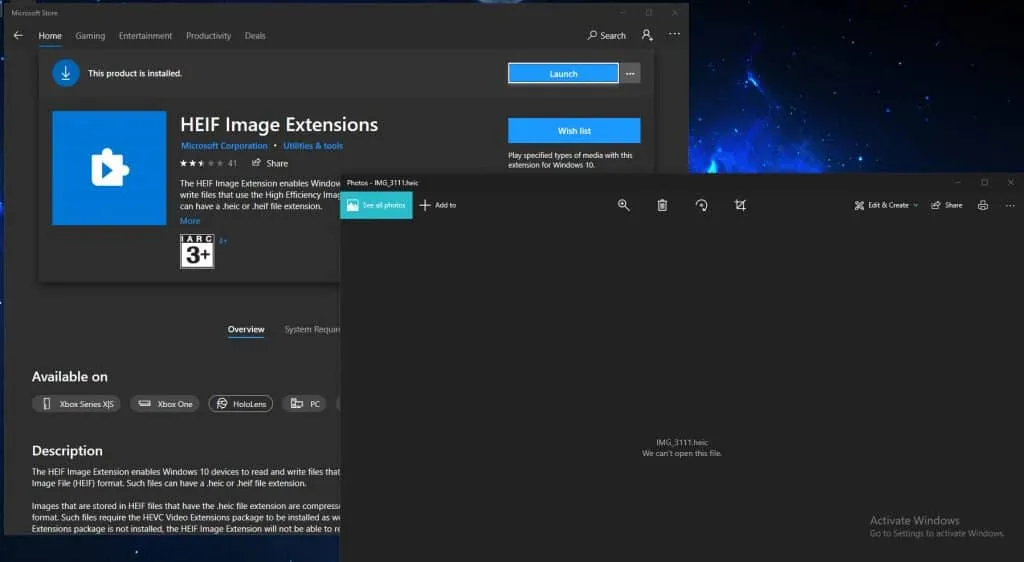Minimize the Photos window
This screenshot has width=1024, height=562.
tap(957, 183)
